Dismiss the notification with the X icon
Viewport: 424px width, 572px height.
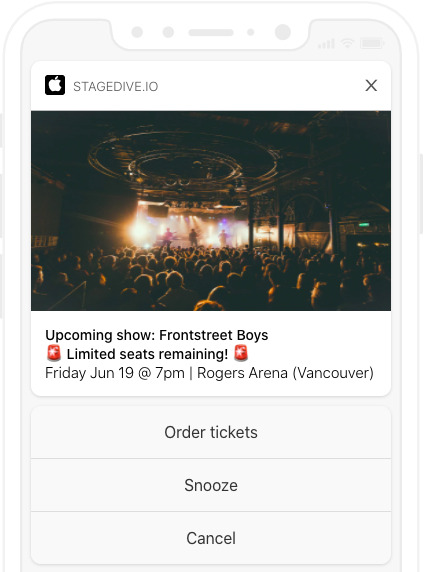pyautogui.click(x=371, y=86)
